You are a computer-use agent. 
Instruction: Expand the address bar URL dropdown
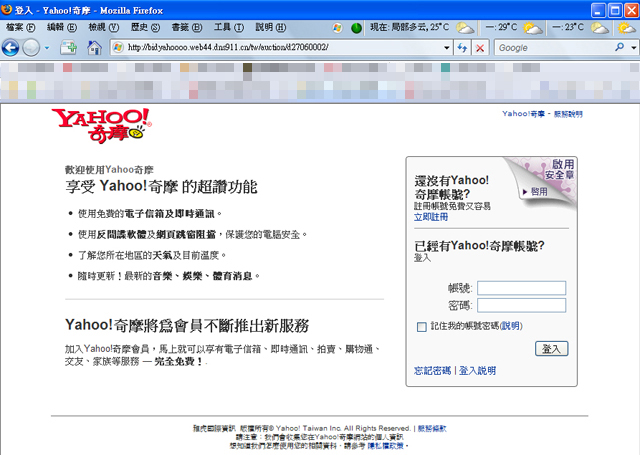coord(447,48)
